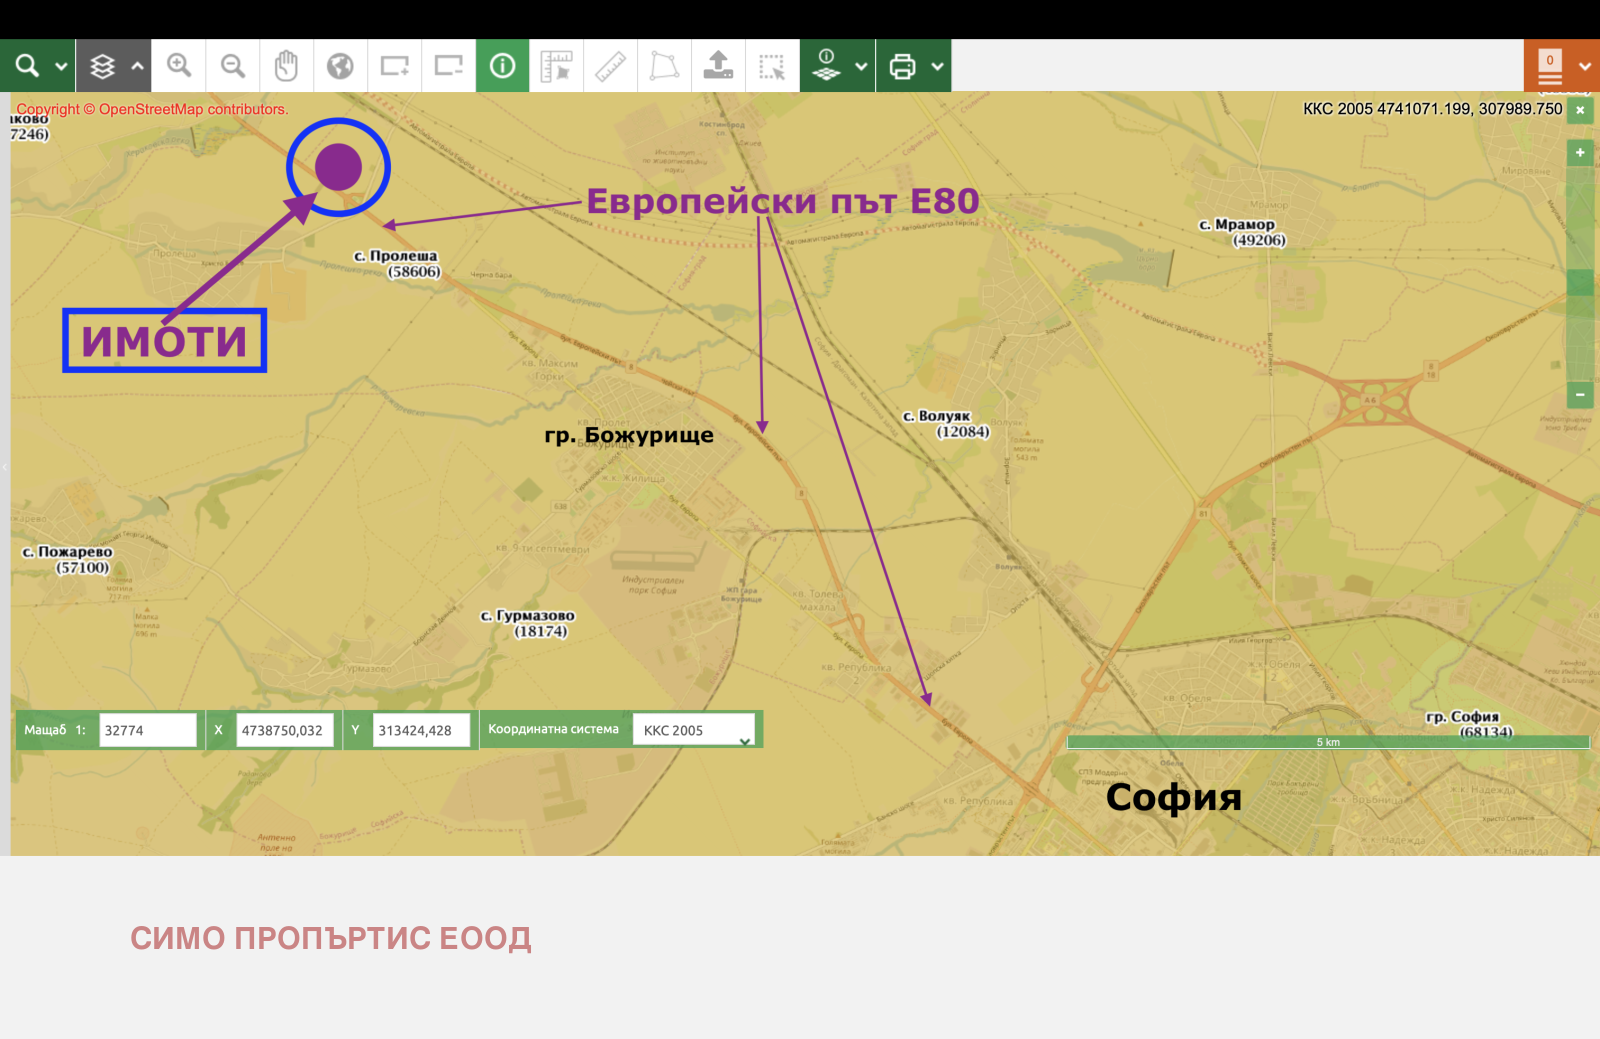Screen dimensions: 1600x1039
Task: Open the orange results list menu
Action: 1550,66
